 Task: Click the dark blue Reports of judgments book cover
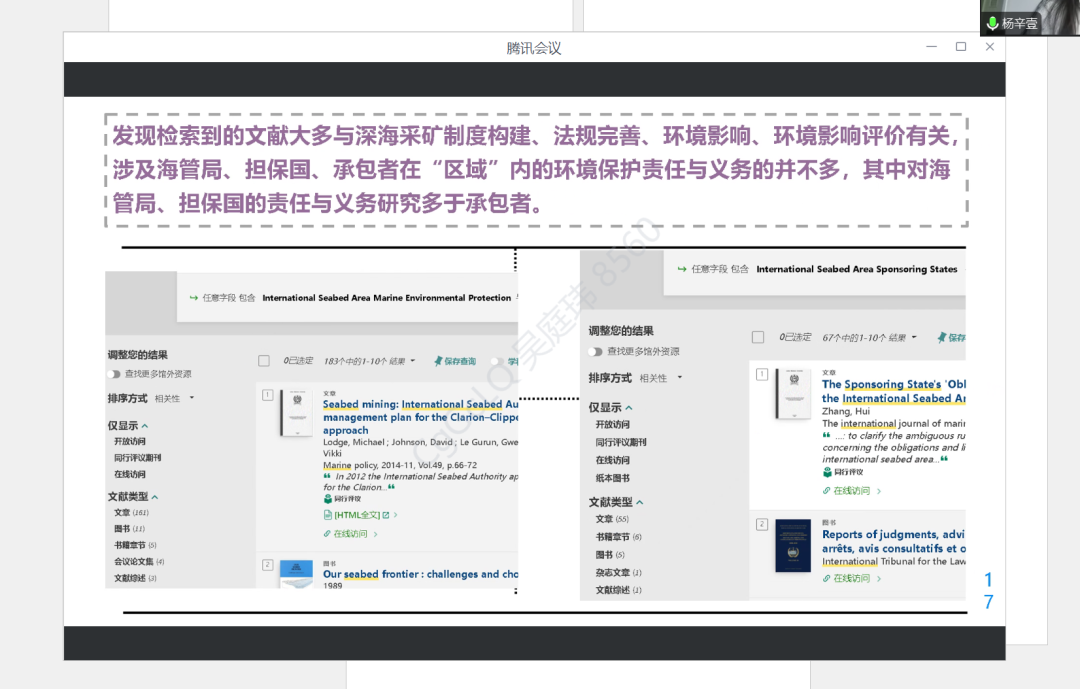[793, 546]
